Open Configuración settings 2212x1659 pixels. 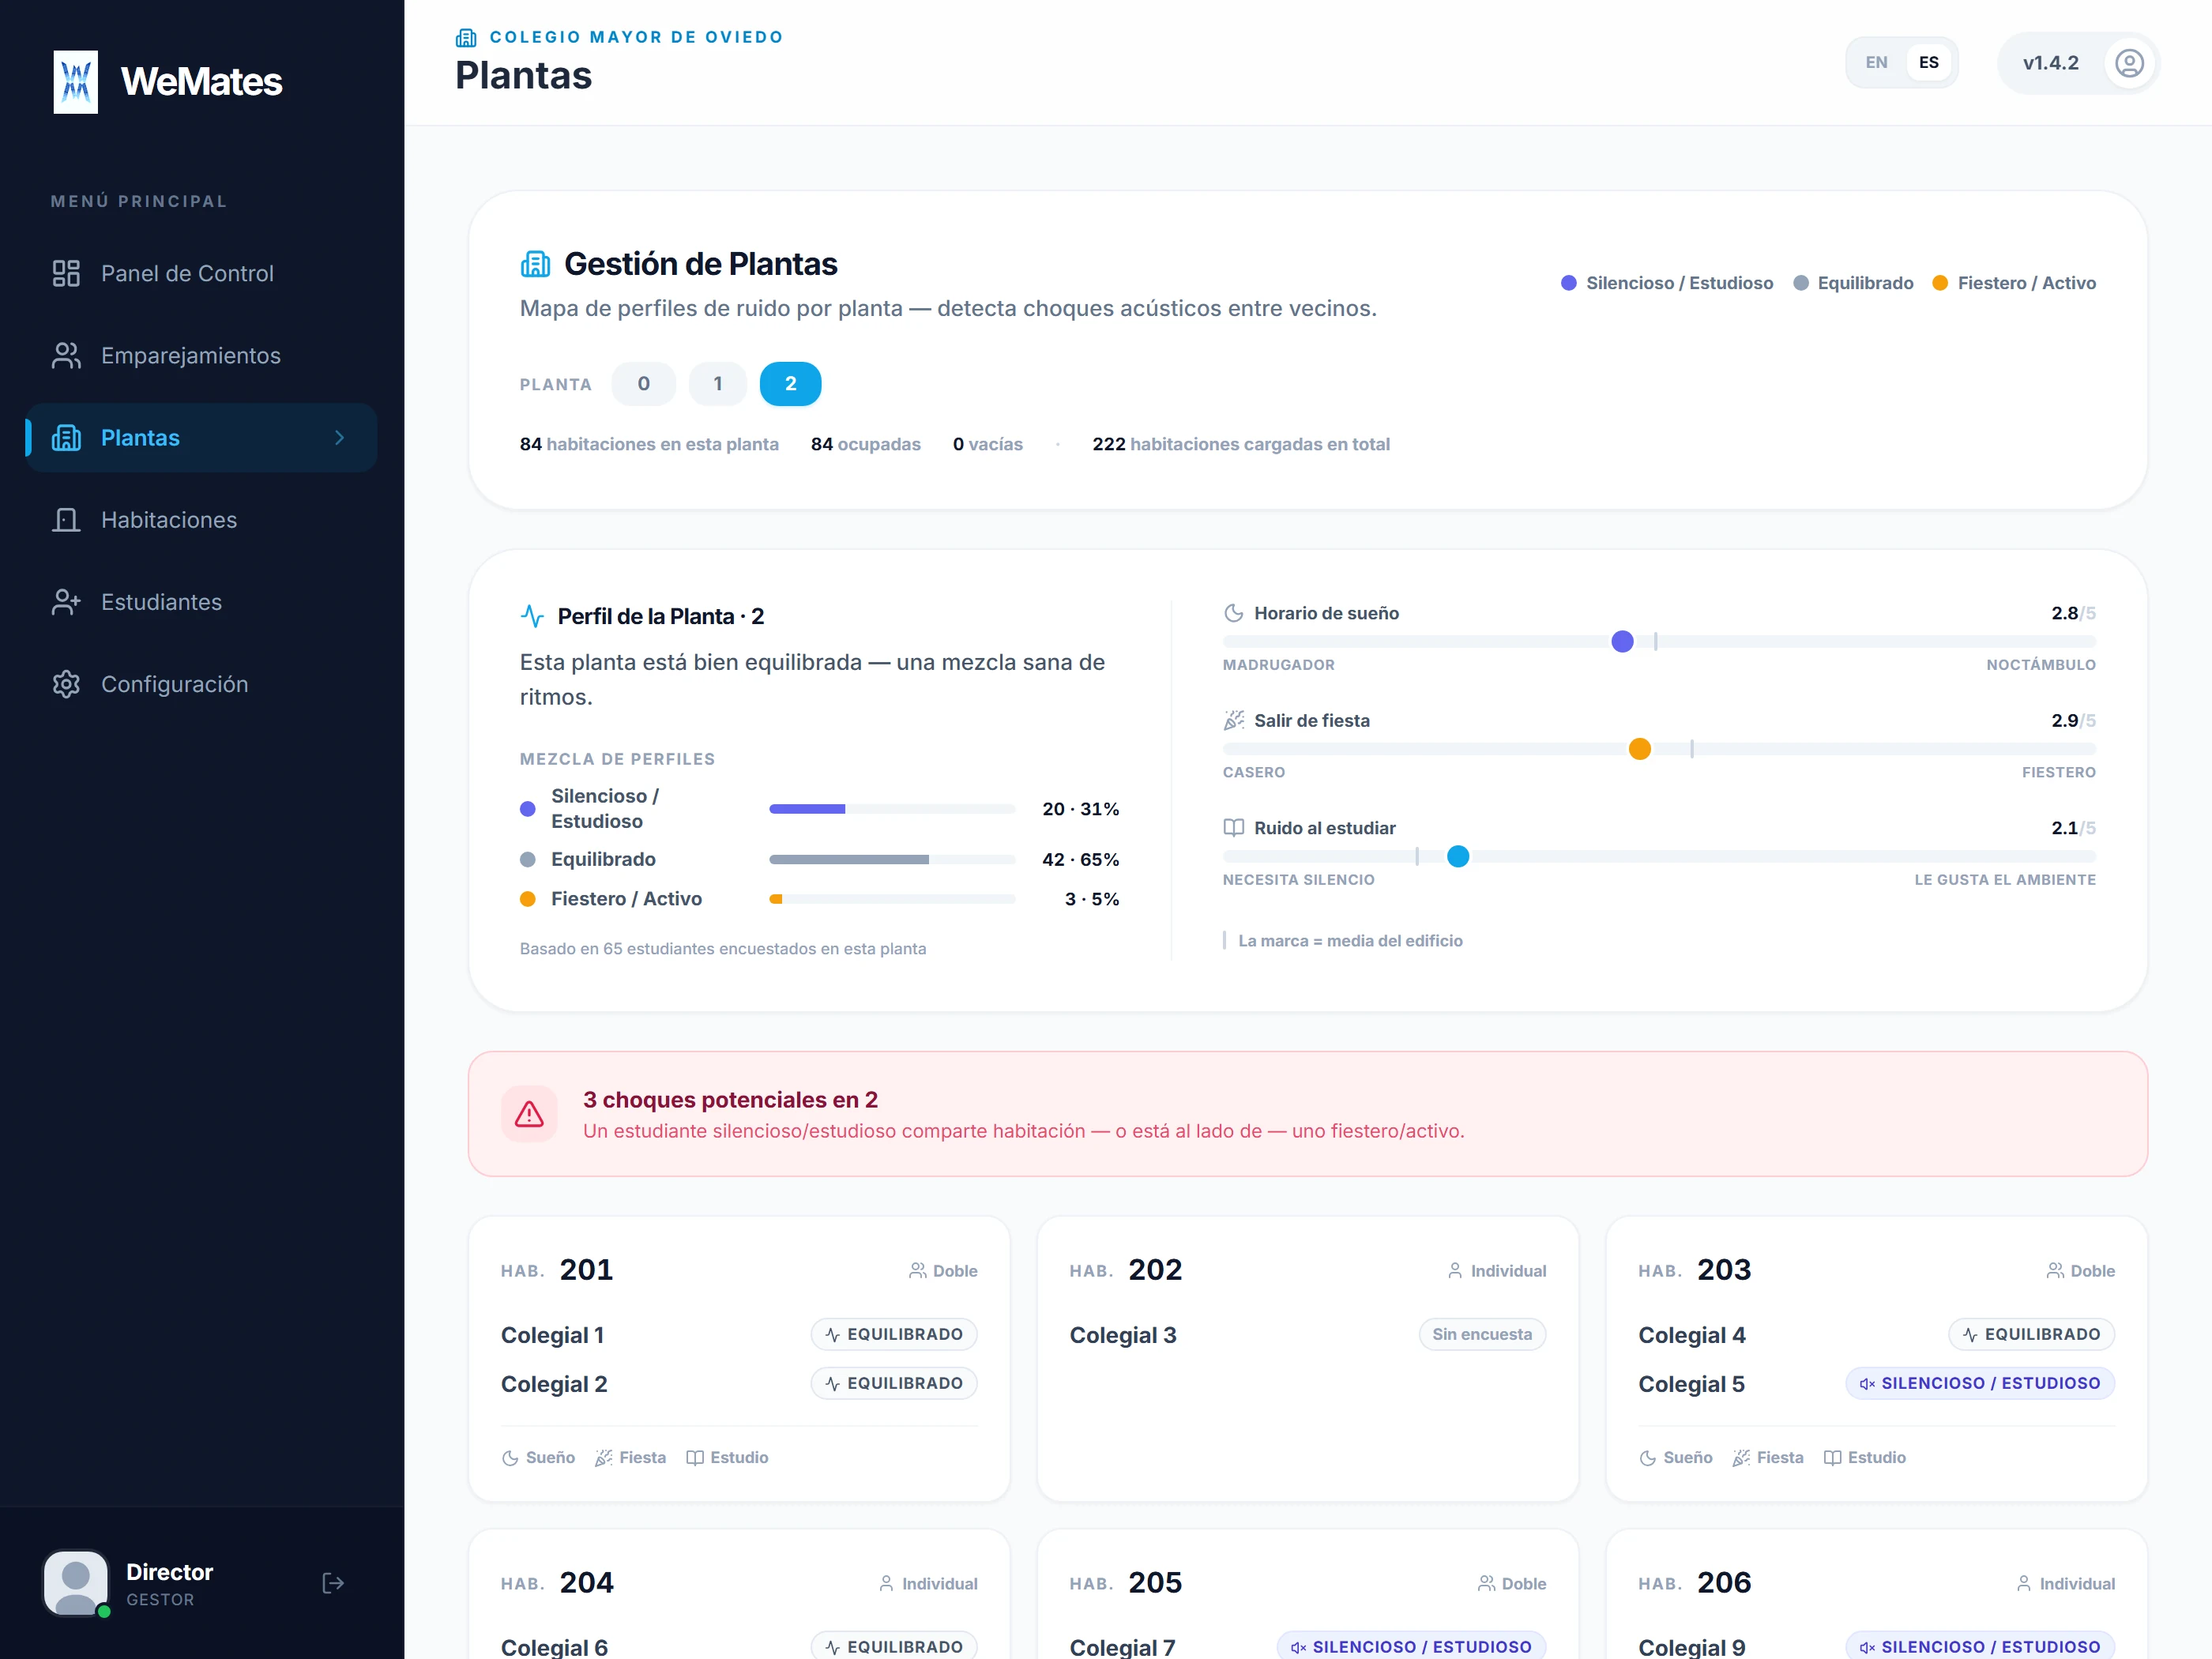(202, 684)
